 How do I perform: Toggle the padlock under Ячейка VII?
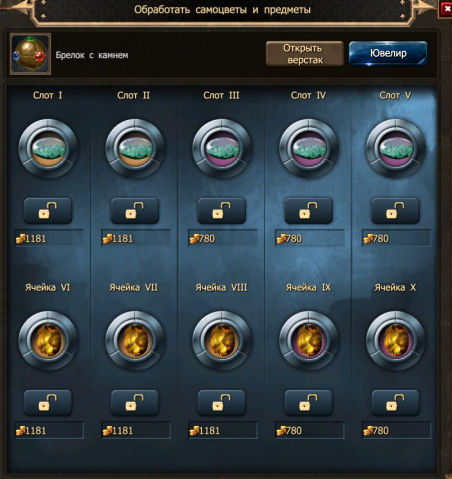pyautogui.click(x=135, y=403)
